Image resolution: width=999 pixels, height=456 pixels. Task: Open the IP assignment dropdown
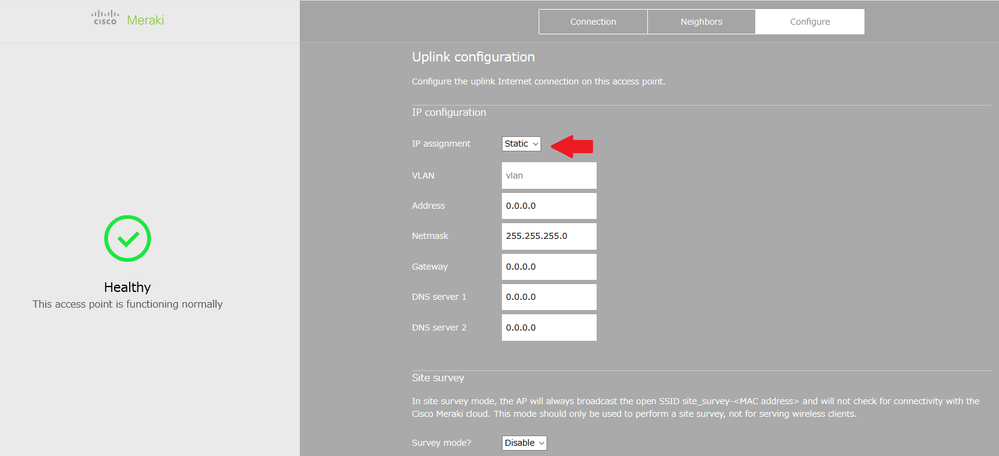(521, 144)
